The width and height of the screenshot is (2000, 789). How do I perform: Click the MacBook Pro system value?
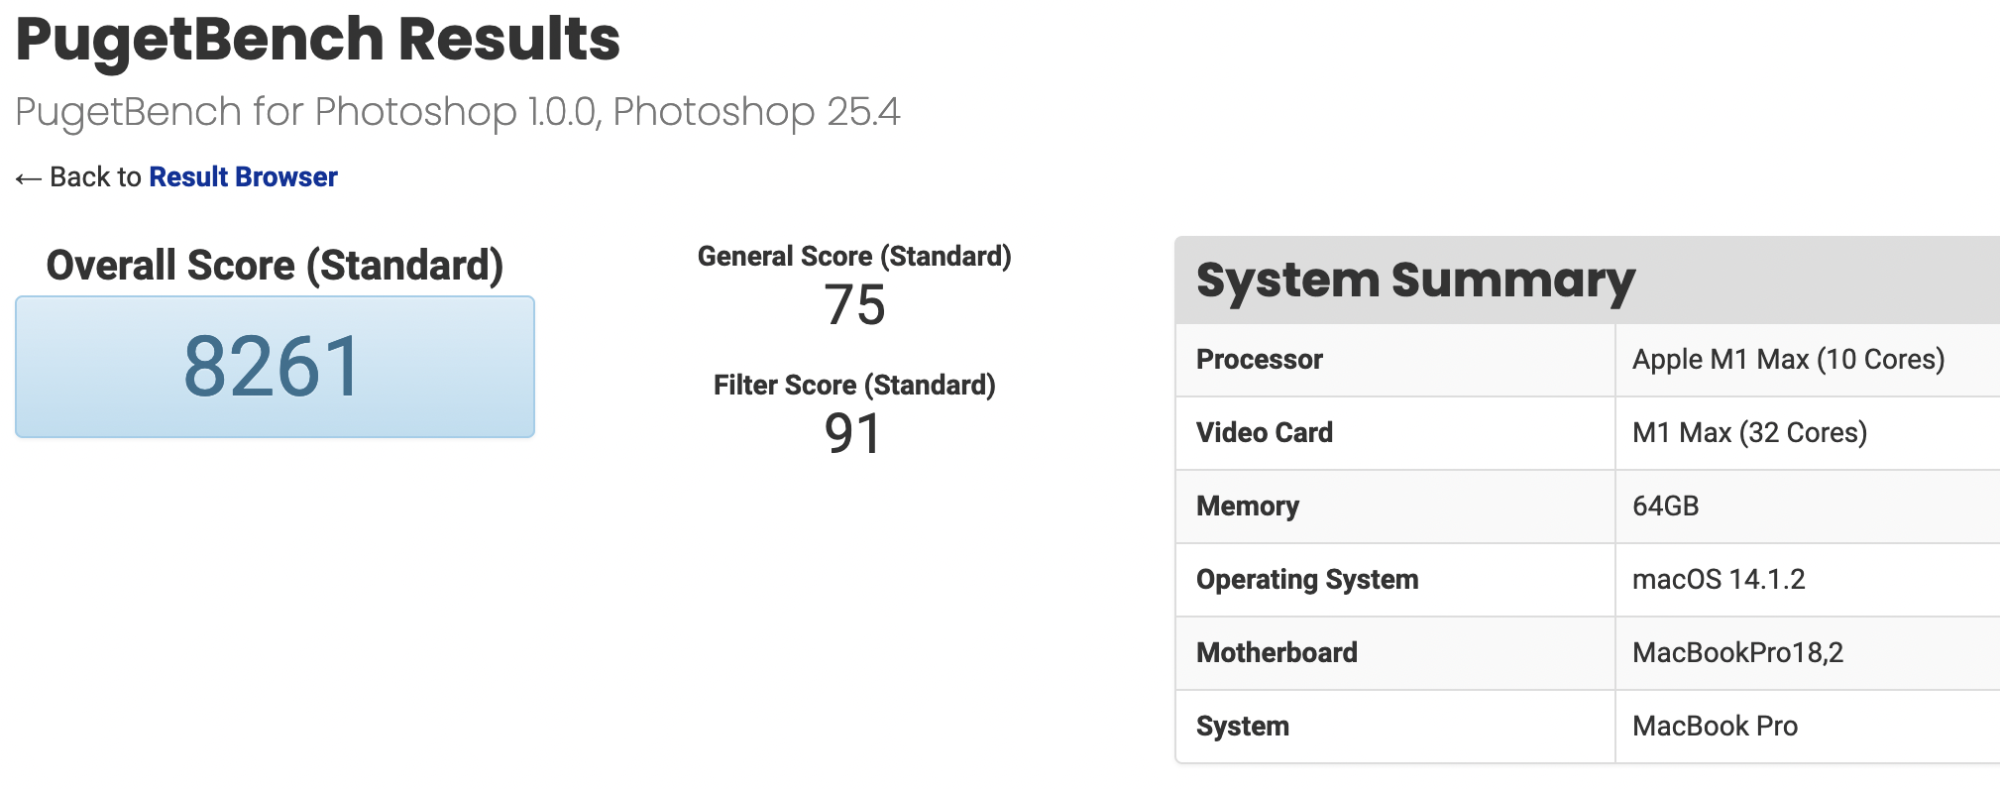pos(1715,726)
